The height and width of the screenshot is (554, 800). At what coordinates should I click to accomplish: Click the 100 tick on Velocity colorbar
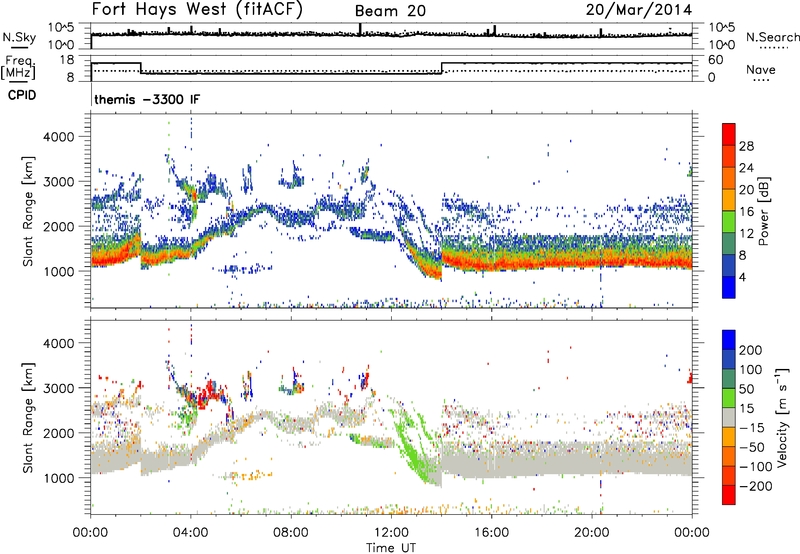(751, 369)
